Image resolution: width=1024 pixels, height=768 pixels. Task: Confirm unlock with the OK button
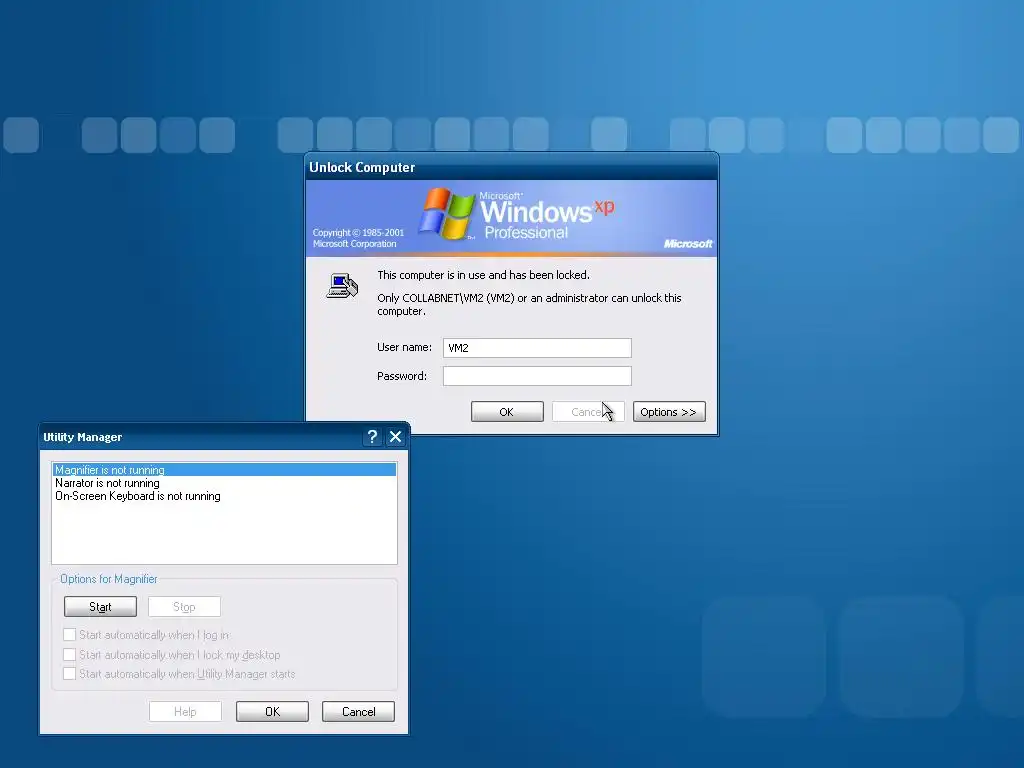(507, 412)
